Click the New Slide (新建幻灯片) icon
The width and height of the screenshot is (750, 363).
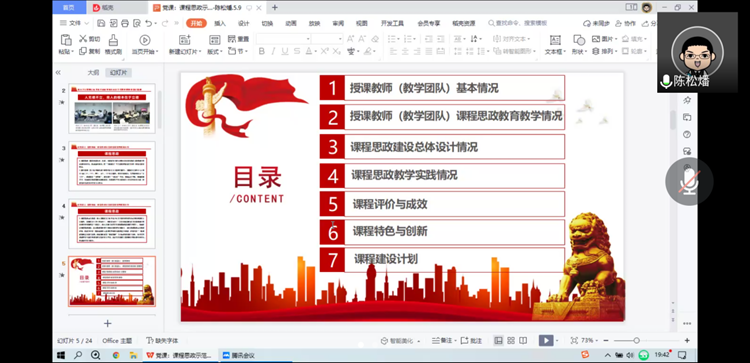185,40
